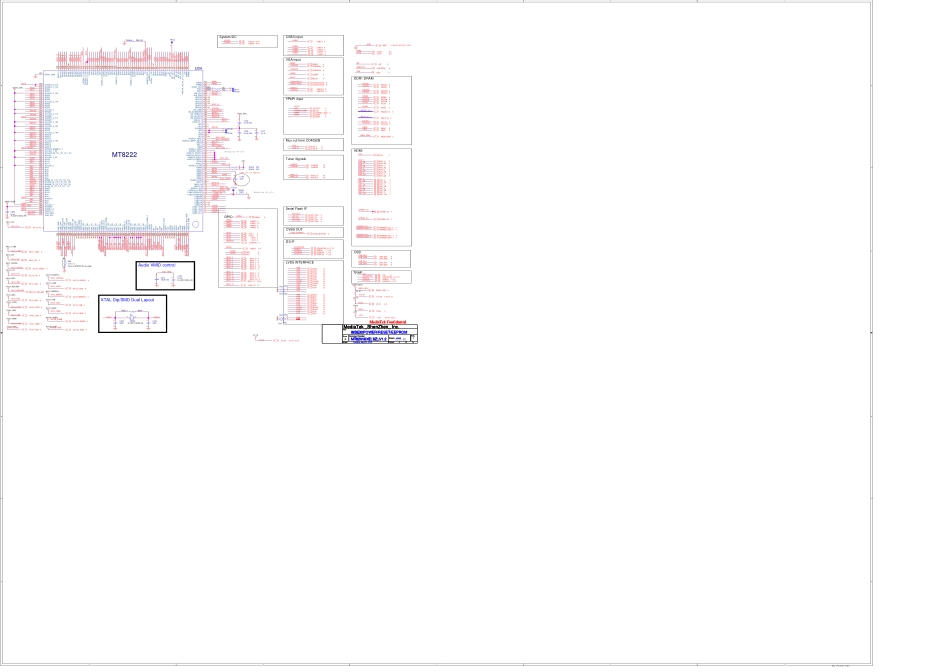
Task: Click the GPIO signal list block
Action: point(248,250)
